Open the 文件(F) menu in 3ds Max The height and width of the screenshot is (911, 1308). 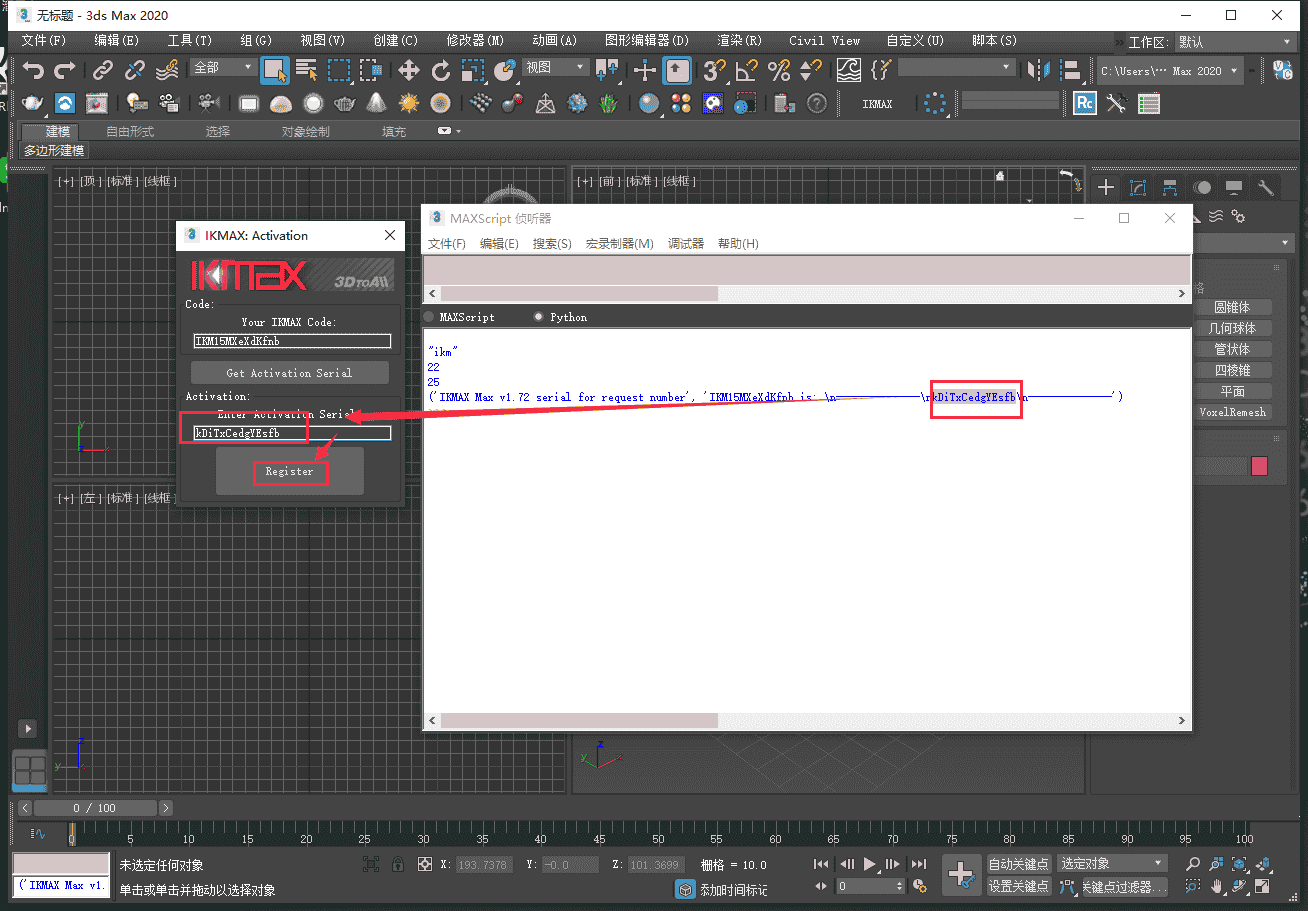click(44, 41)
